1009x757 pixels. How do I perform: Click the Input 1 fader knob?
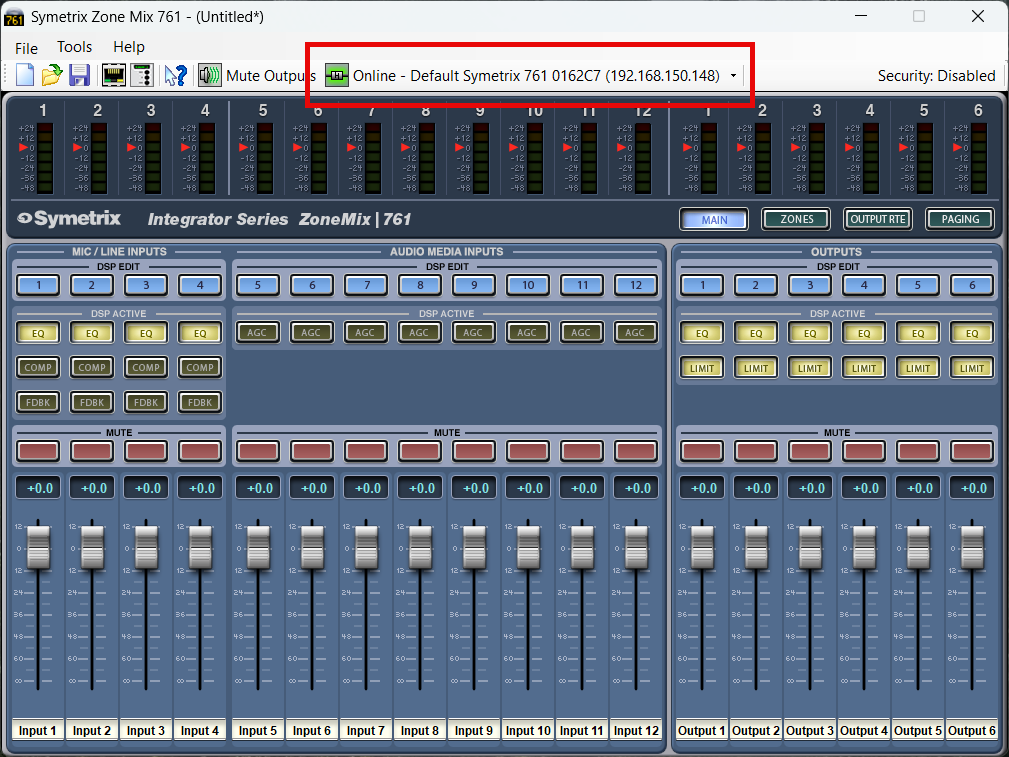tap(38, 547)
